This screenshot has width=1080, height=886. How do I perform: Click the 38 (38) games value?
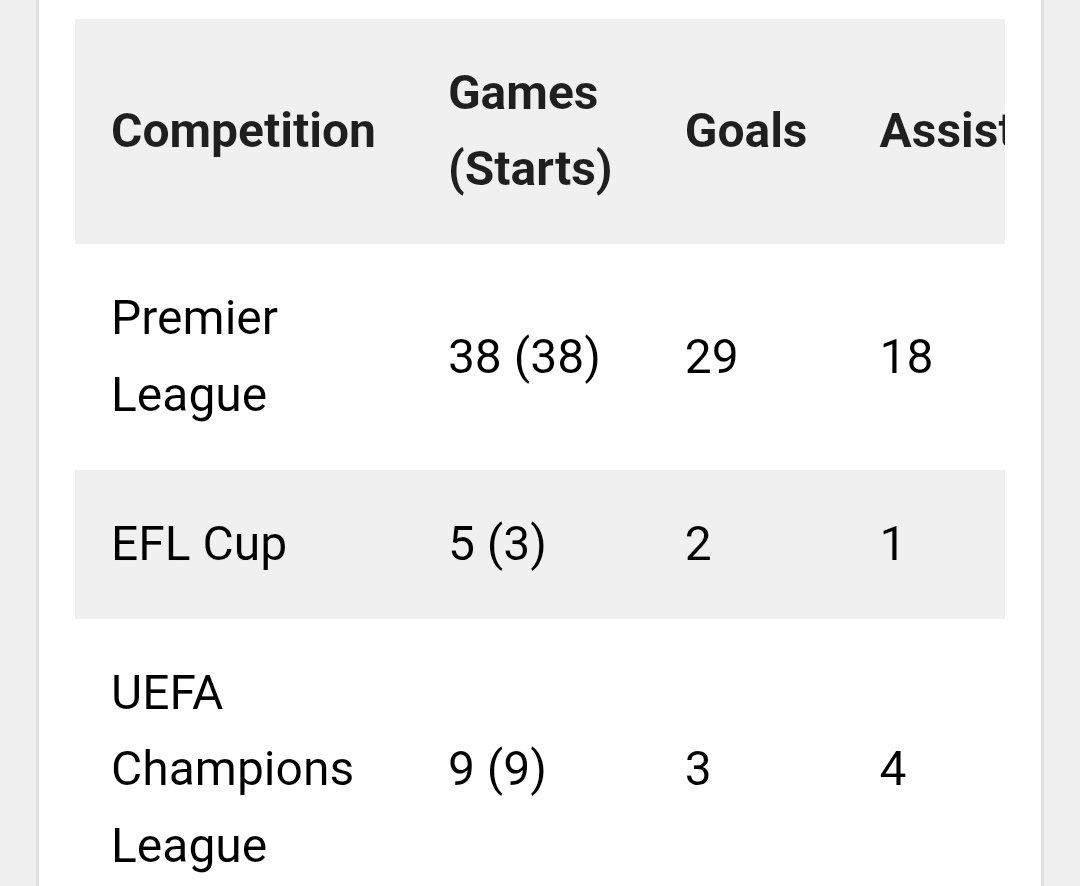click(x=524, y=356)
